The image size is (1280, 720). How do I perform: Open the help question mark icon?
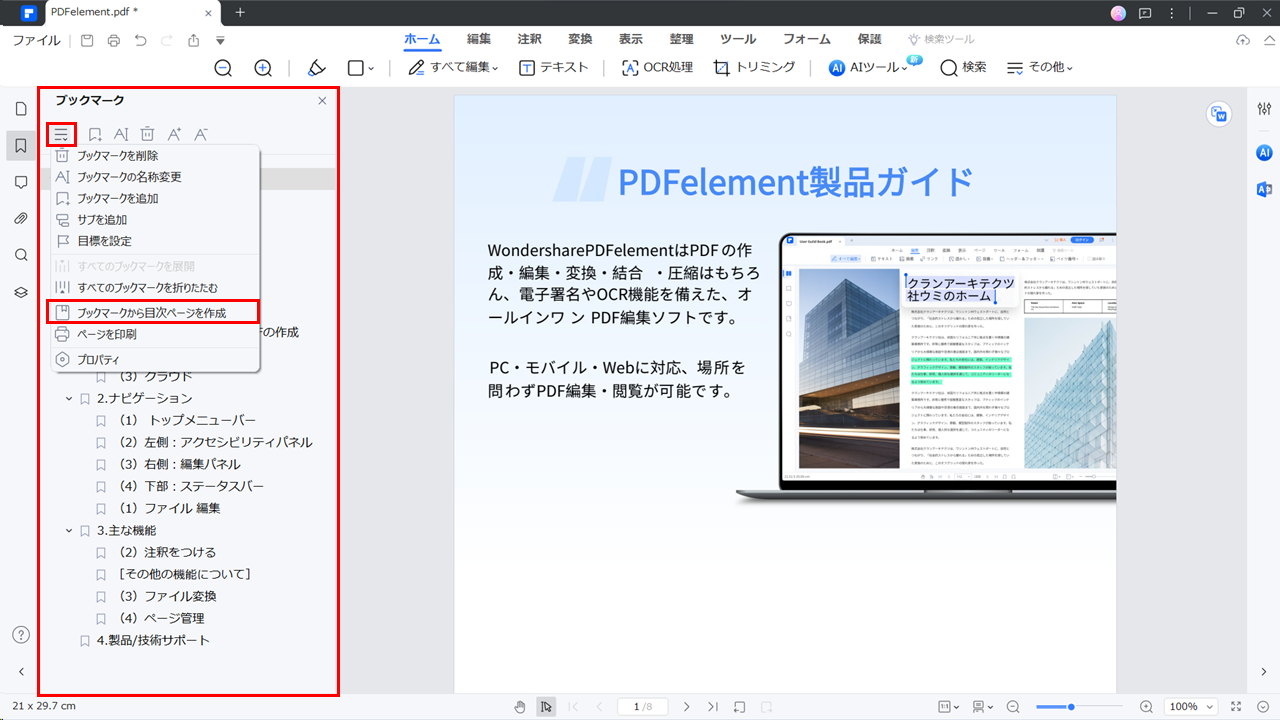20,635
